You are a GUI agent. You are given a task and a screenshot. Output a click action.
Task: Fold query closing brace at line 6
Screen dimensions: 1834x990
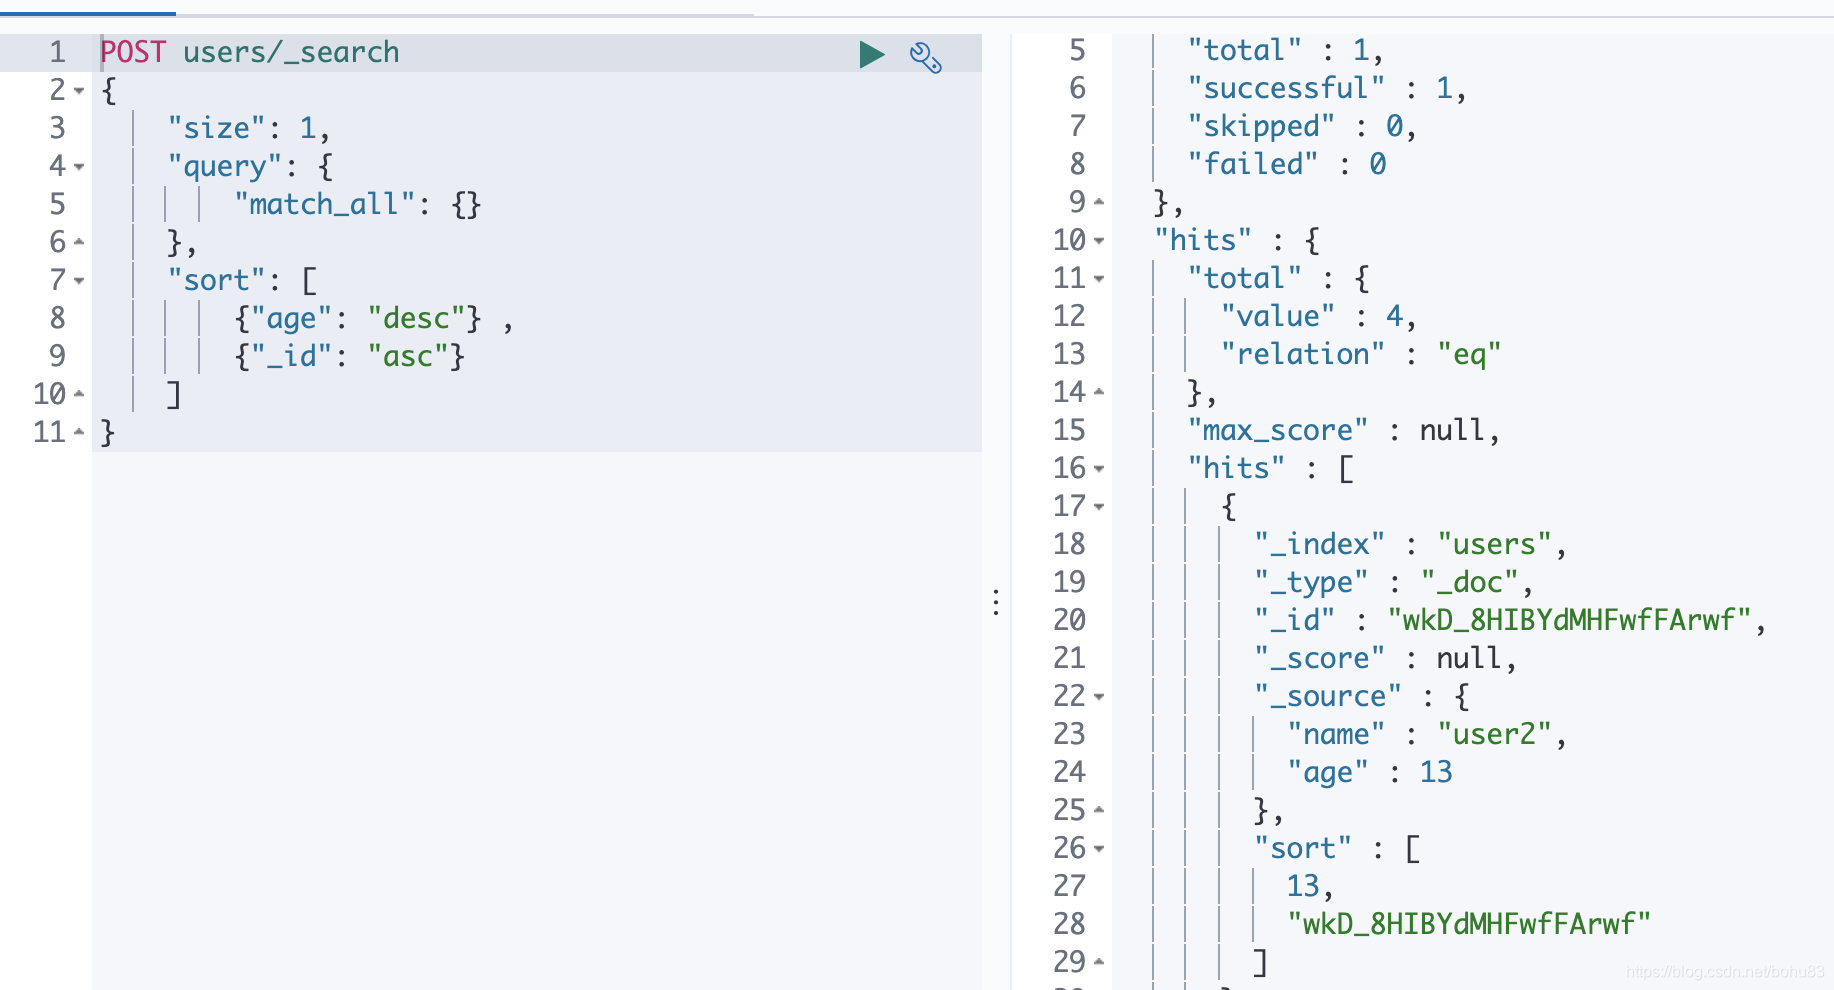click(79, 243)
